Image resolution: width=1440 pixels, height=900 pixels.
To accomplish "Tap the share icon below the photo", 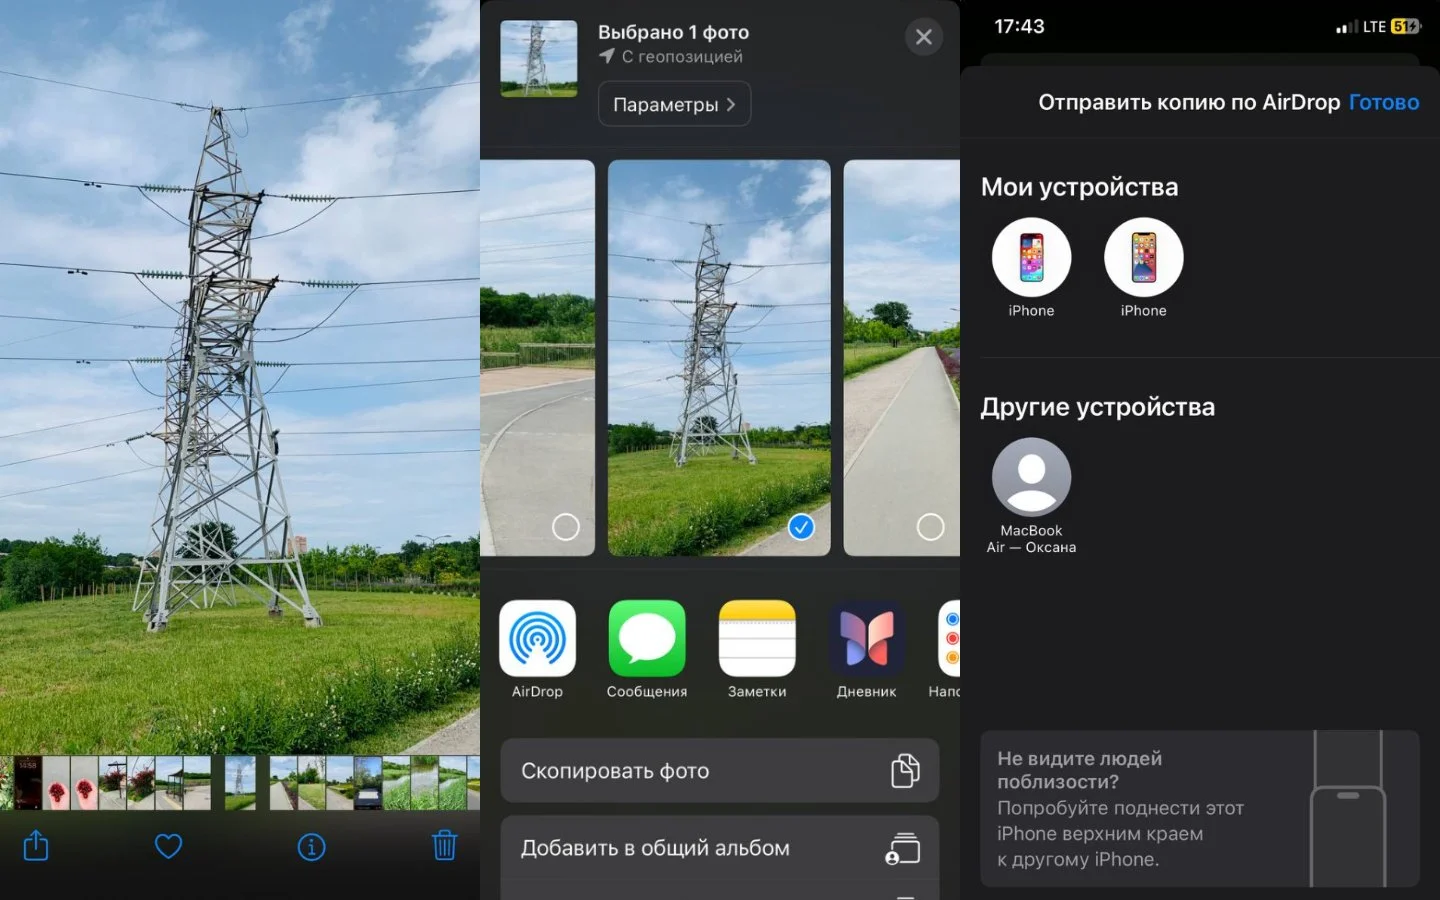I will 36,846.
